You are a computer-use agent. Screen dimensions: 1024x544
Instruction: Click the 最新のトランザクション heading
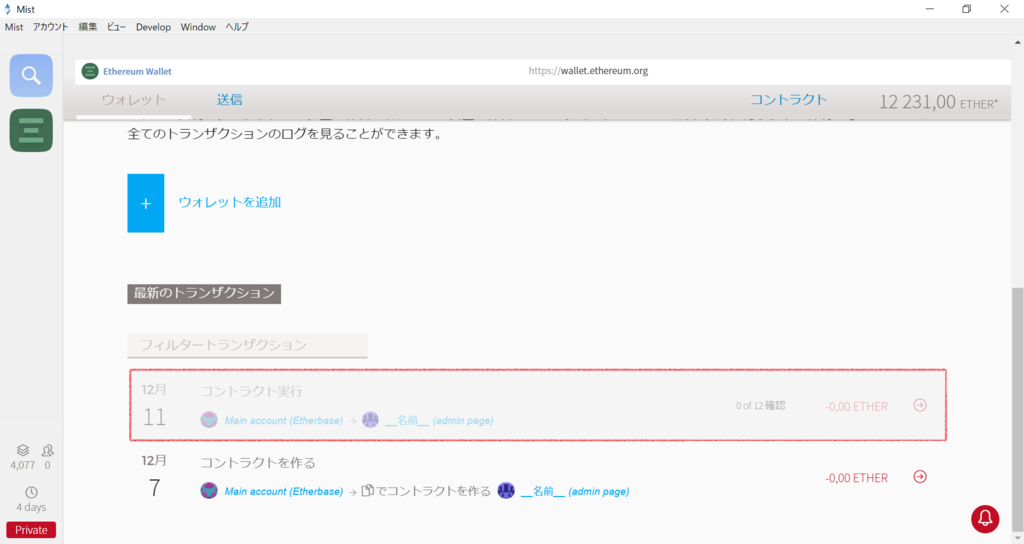204,293
